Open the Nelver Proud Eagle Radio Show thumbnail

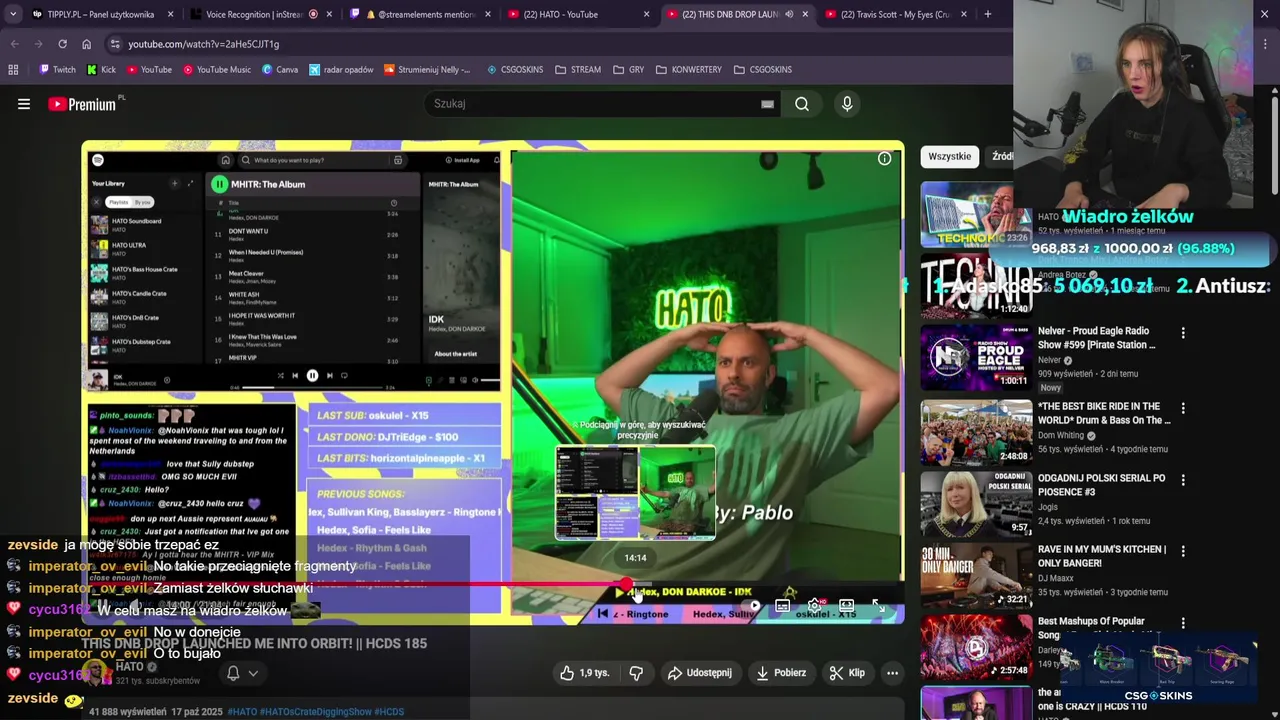pyautogui.click(x=976, y=357)
